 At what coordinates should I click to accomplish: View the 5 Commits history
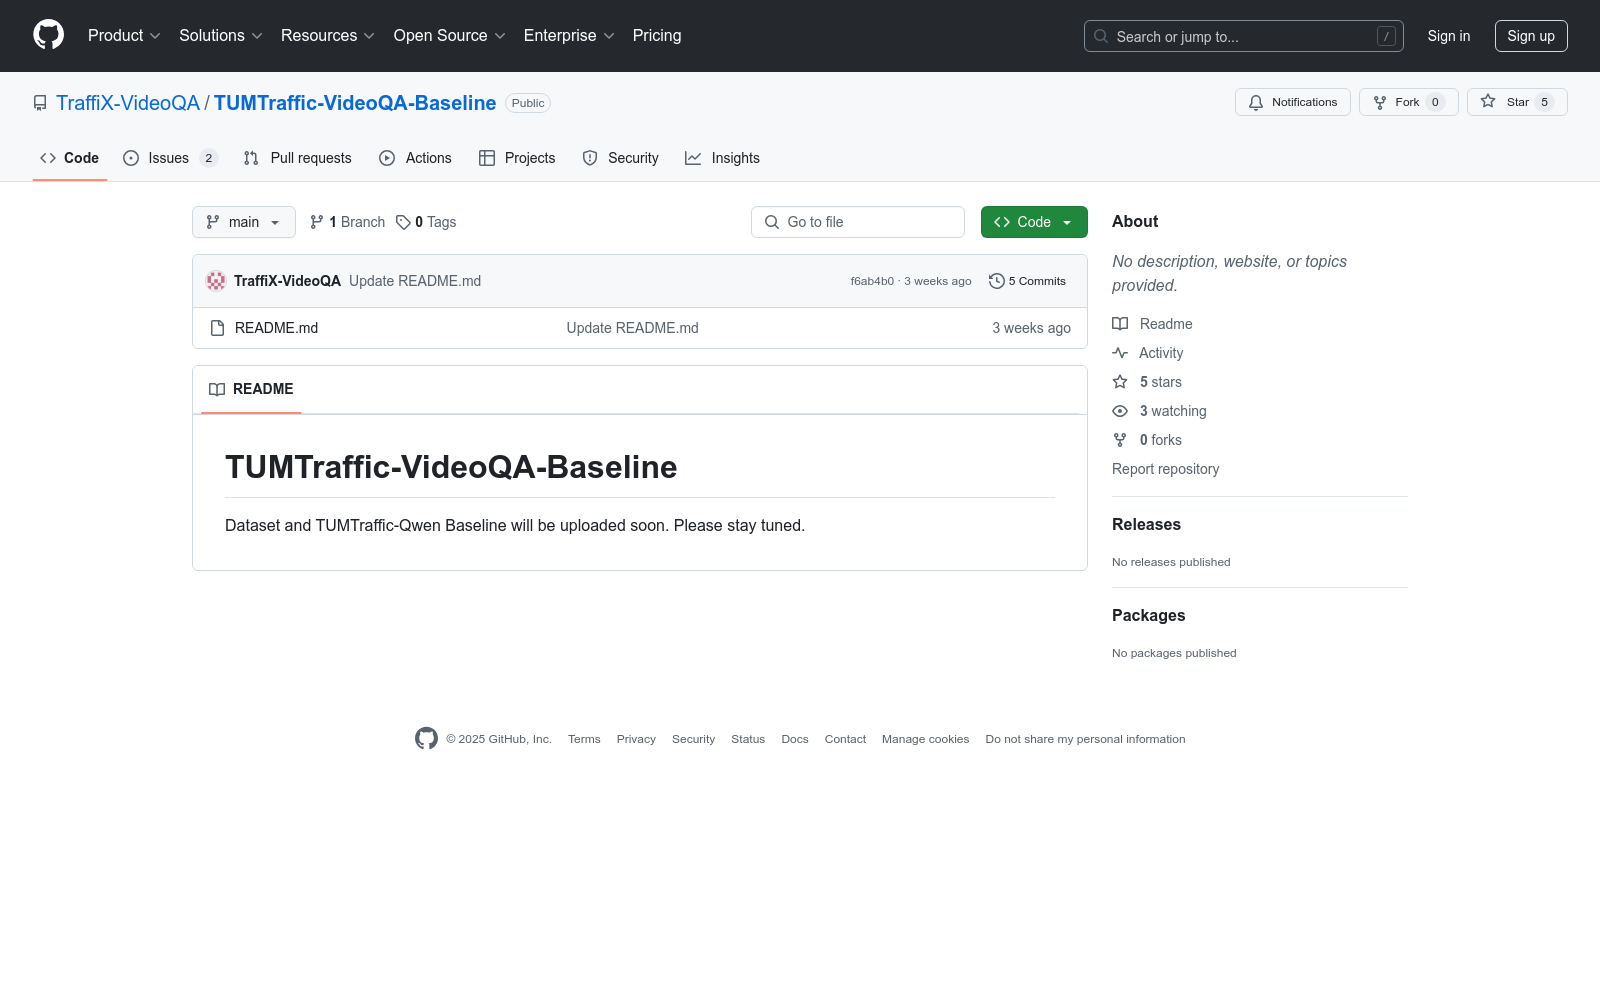1027,281
